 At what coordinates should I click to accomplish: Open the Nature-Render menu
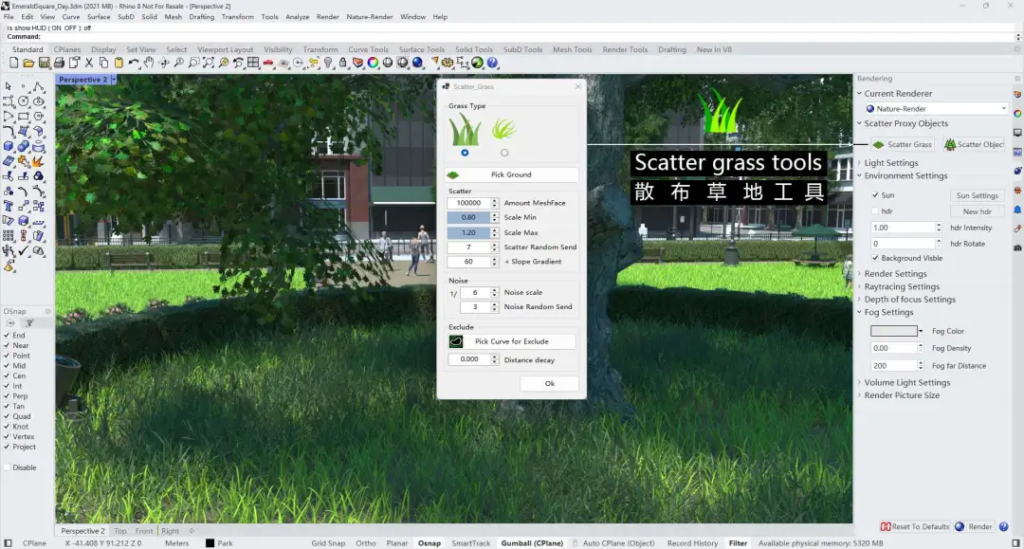click(370, 17)
